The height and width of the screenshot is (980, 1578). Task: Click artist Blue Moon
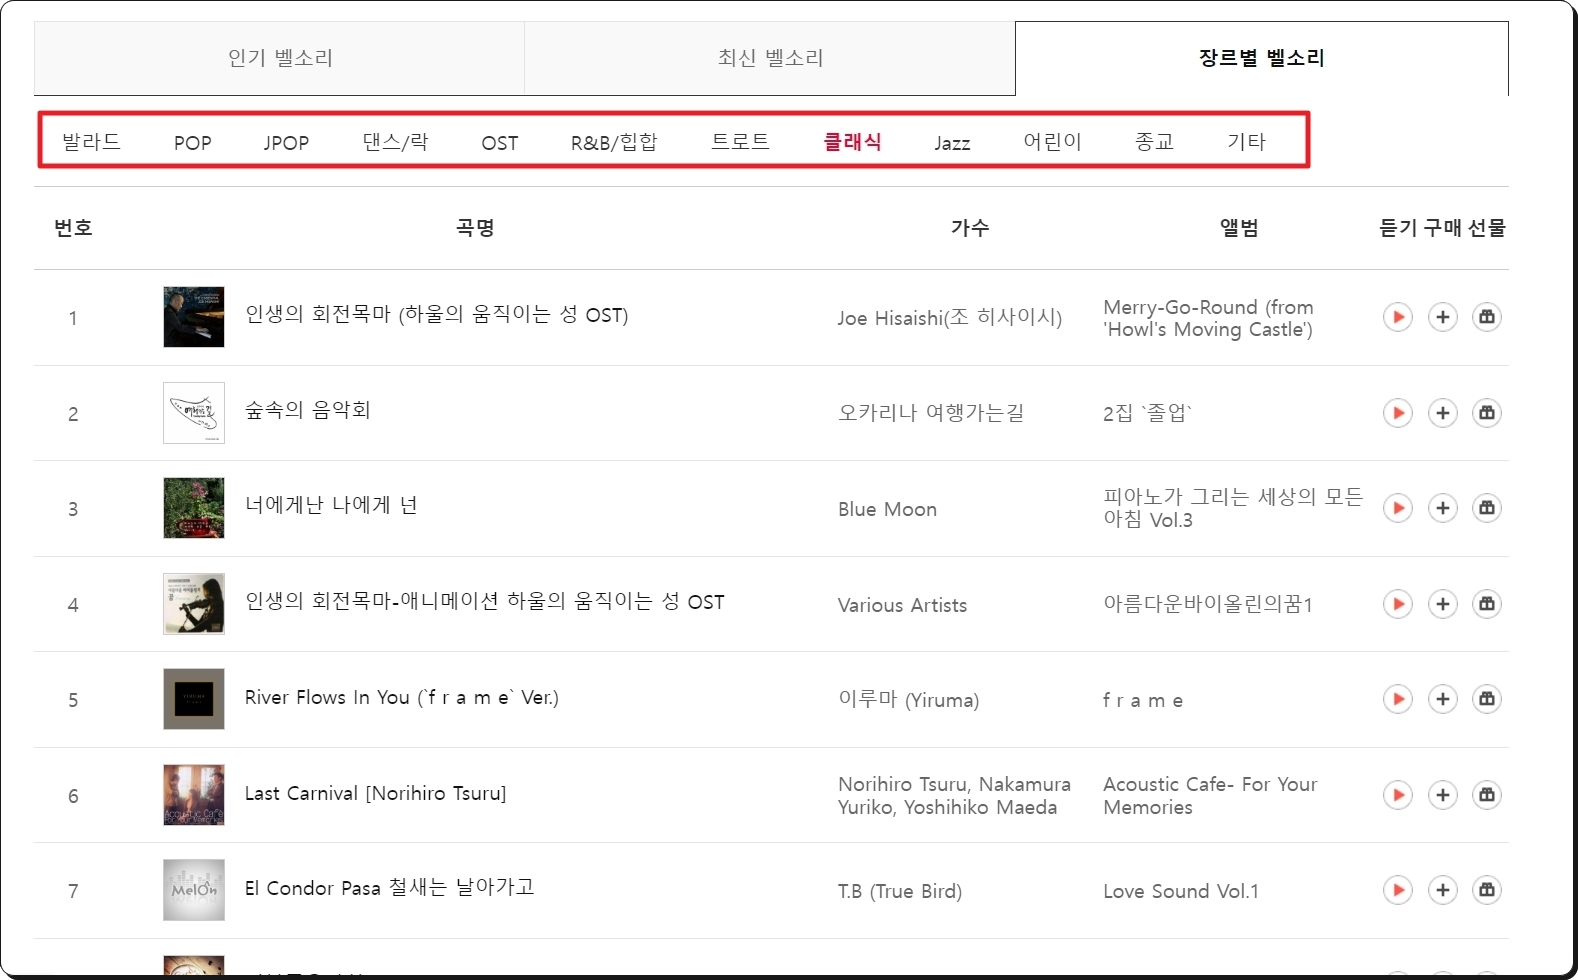click(x=887, y=509)
